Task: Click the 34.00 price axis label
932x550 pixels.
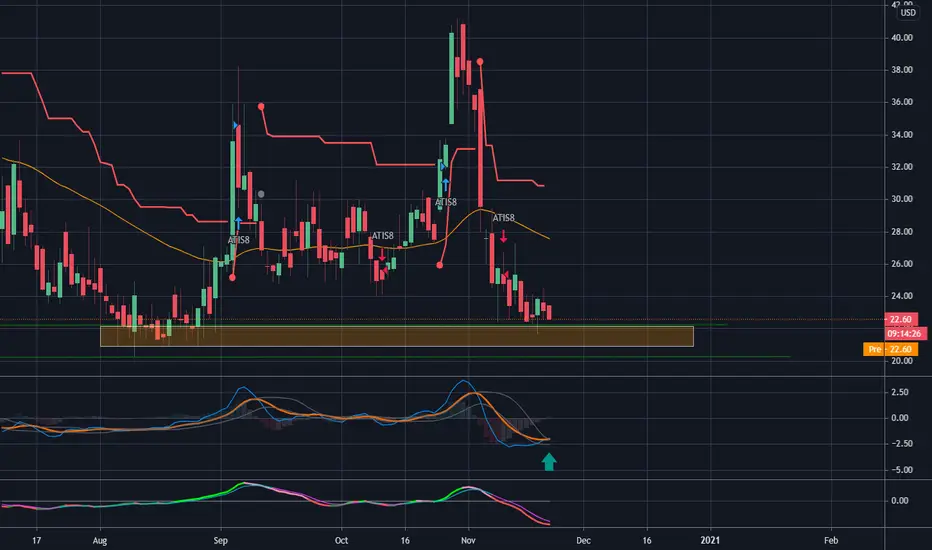Action: click(x=902, y=134)
